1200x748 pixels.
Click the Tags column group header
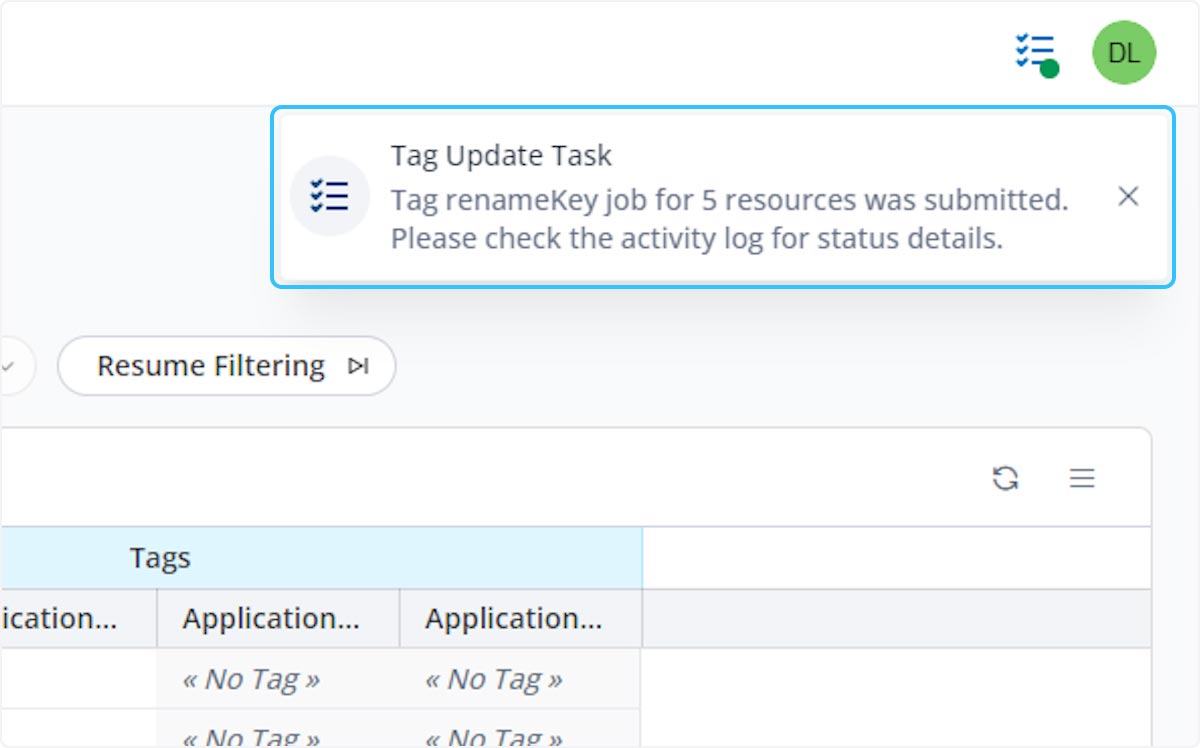pos(160,558)
